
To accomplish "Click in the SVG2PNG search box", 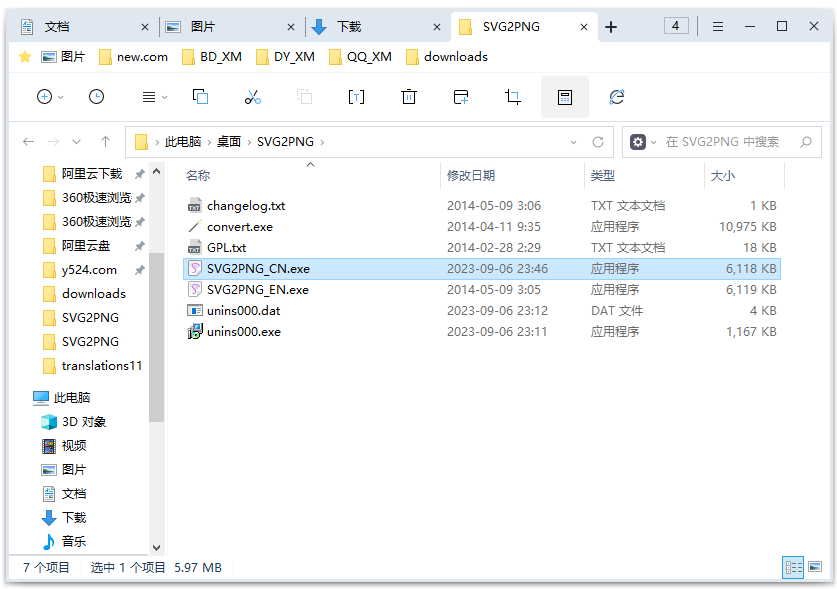I will click(722, 142).
